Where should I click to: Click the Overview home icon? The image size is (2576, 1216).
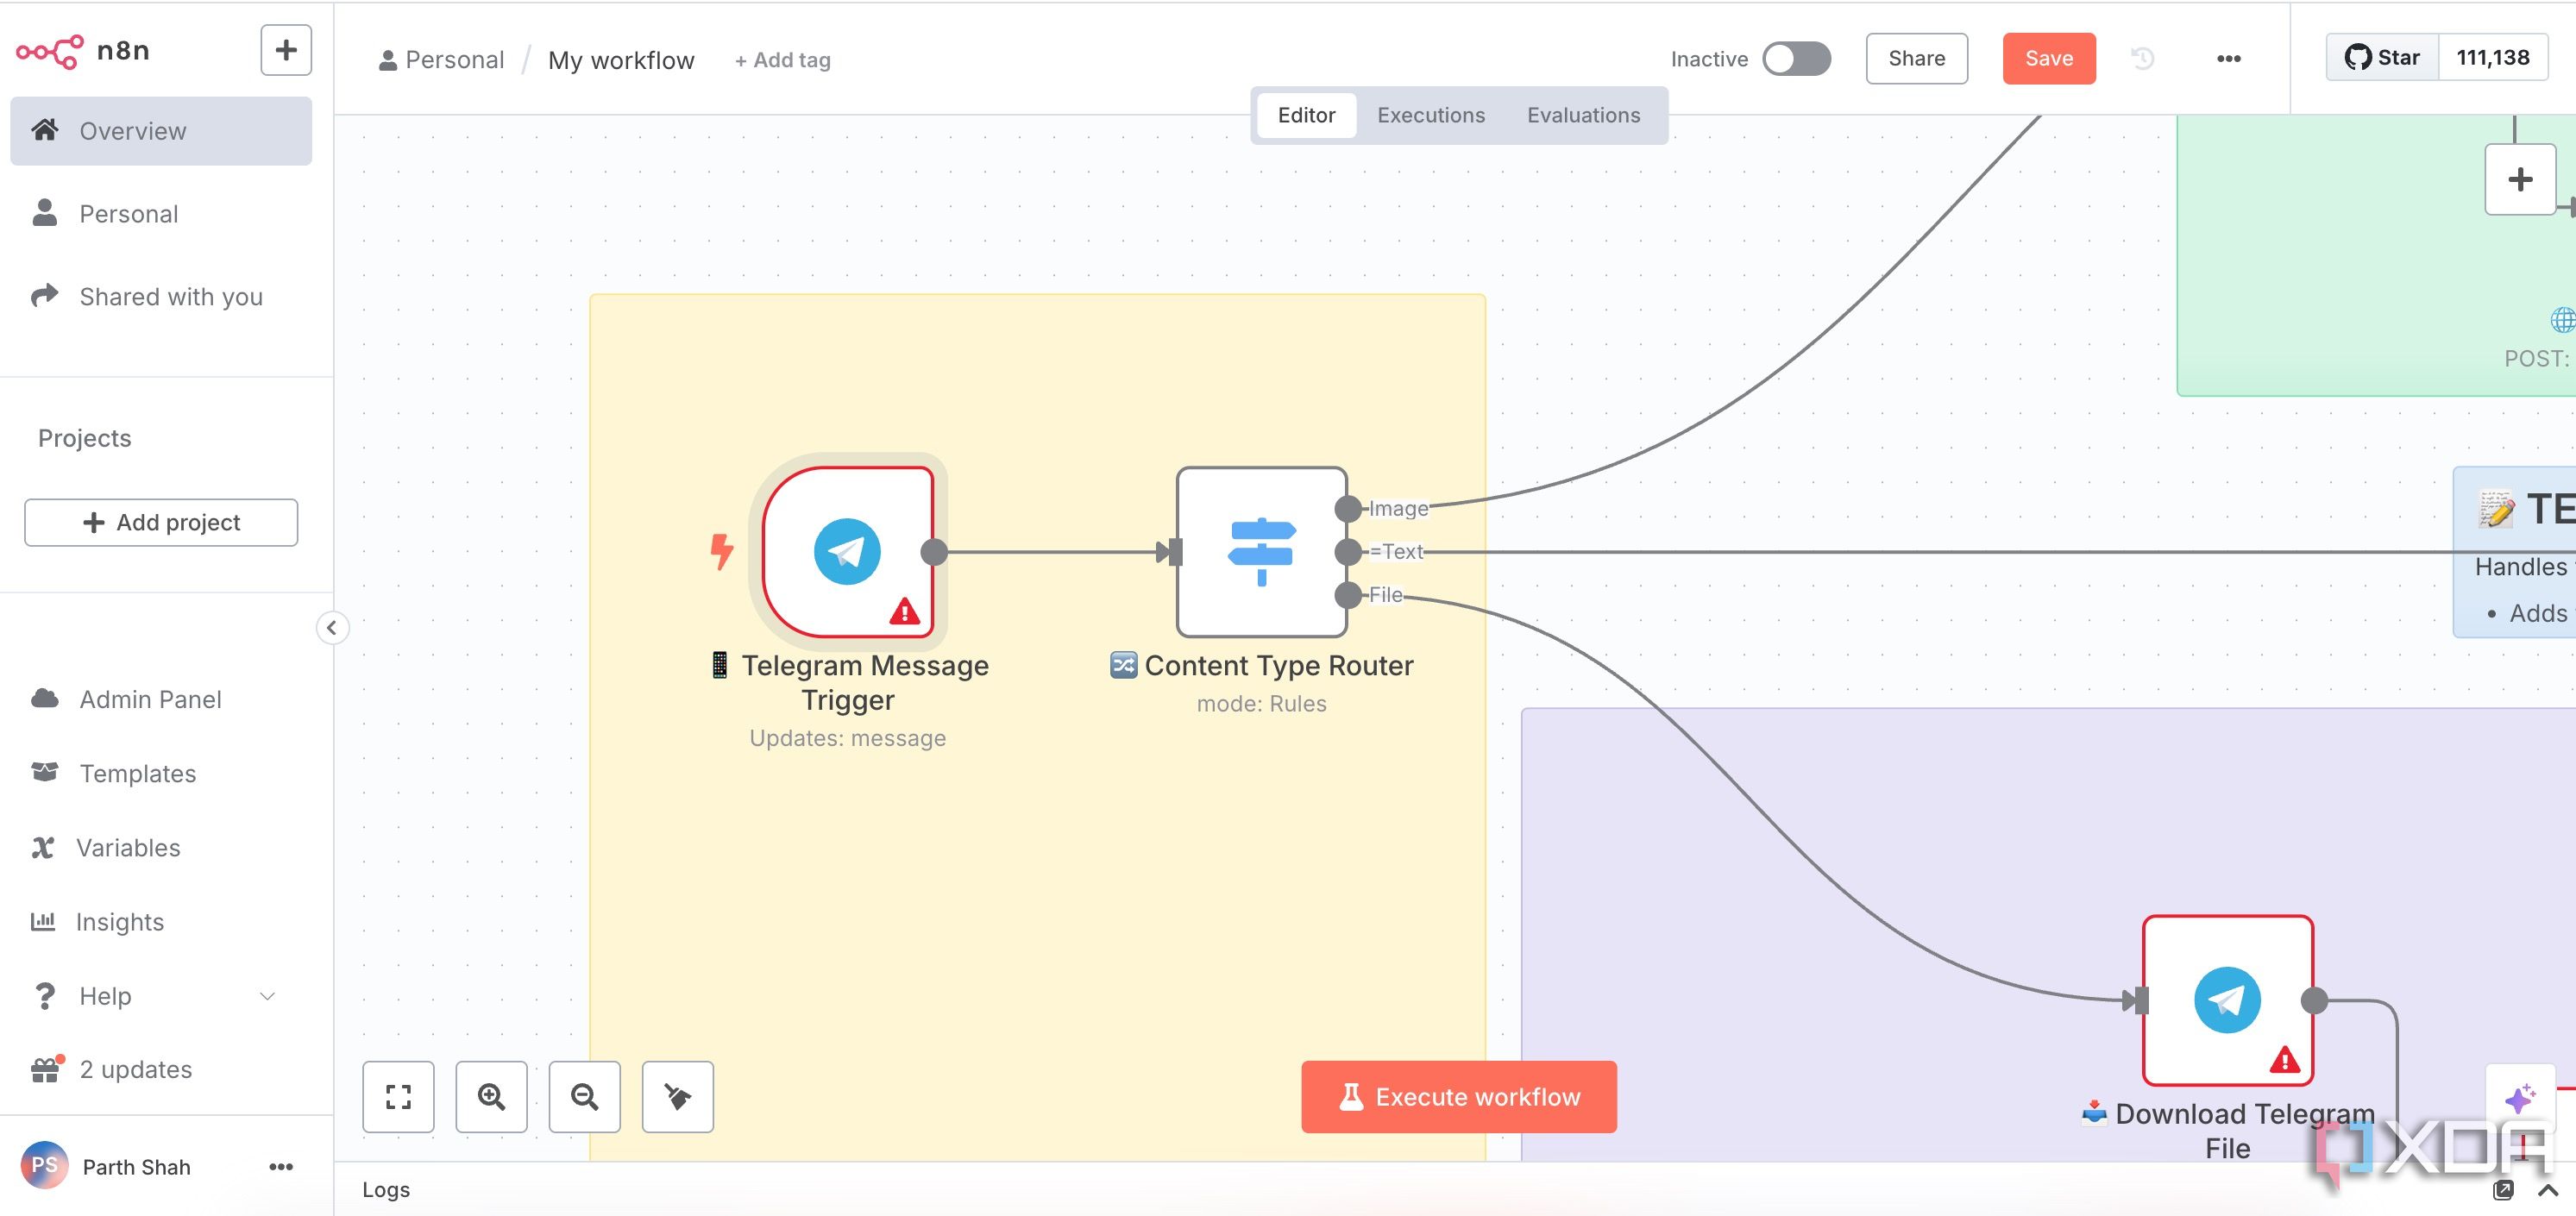pyautogui.click(x=44, y=130)
